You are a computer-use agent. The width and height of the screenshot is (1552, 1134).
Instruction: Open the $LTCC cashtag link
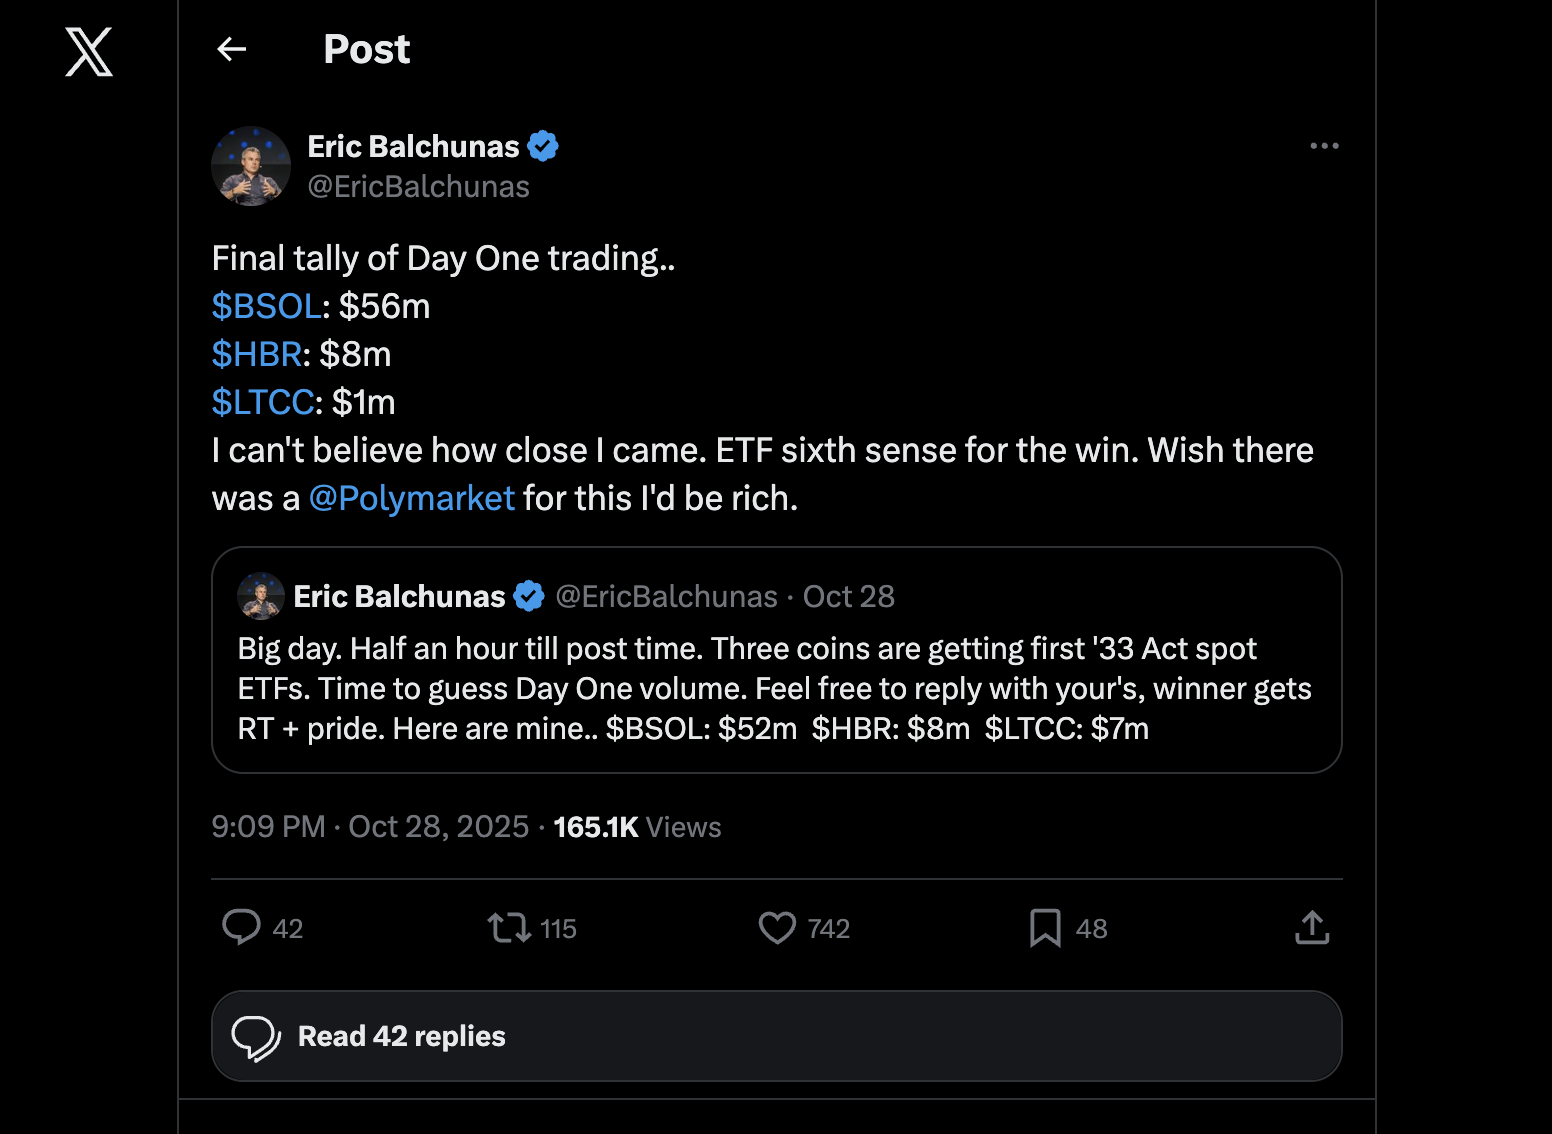click(x=263, y=402)
